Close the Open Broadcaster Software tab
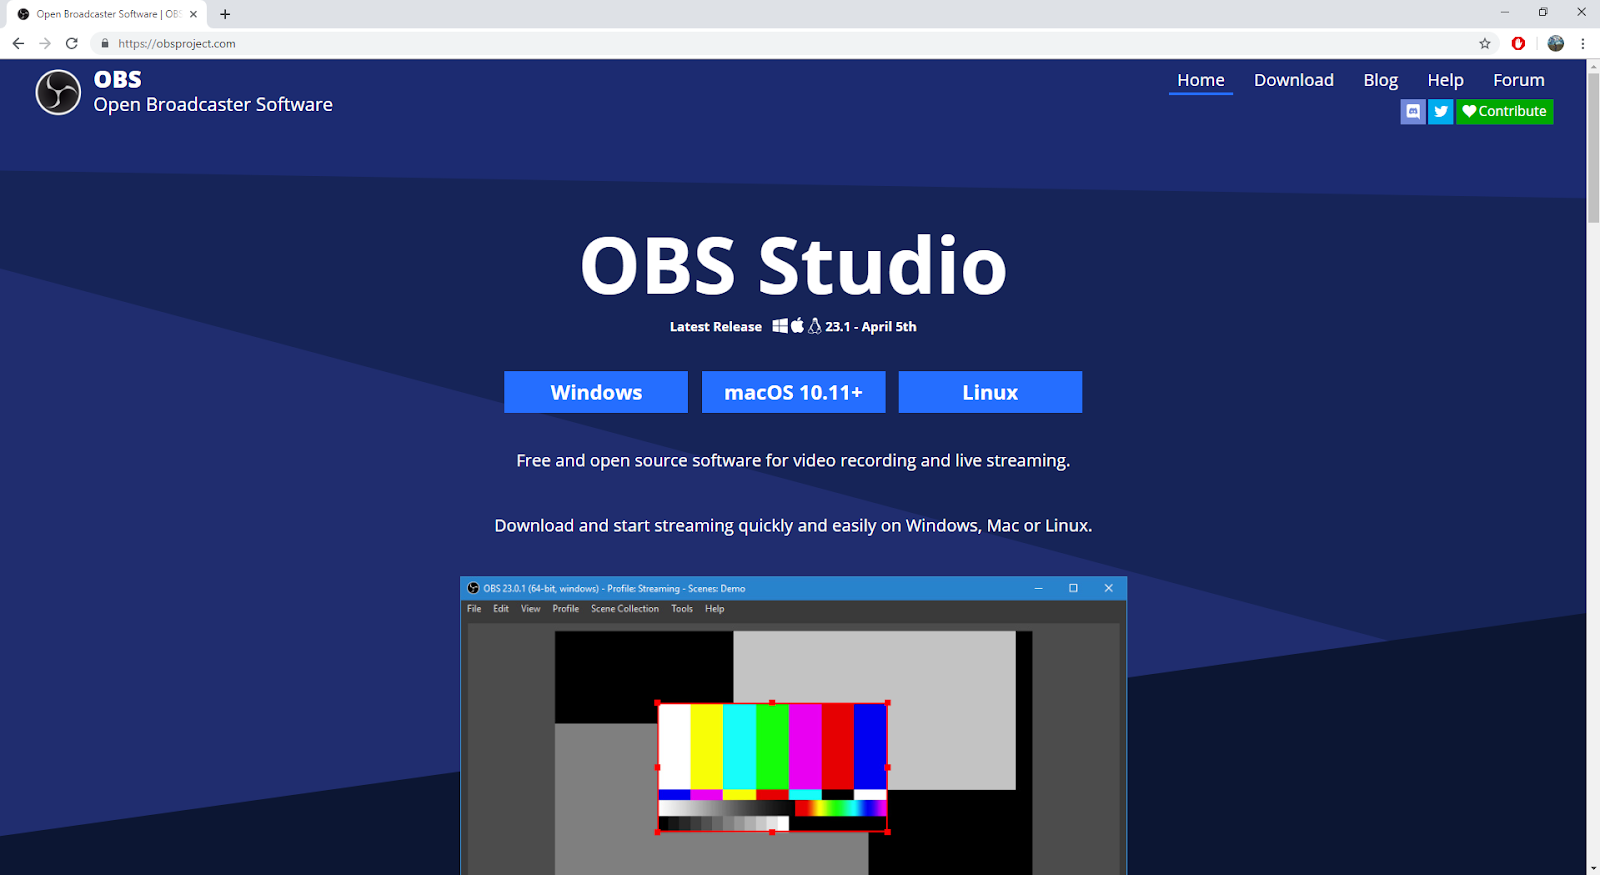Screen dimensions: 1600x875 click(x=193, y=14)
